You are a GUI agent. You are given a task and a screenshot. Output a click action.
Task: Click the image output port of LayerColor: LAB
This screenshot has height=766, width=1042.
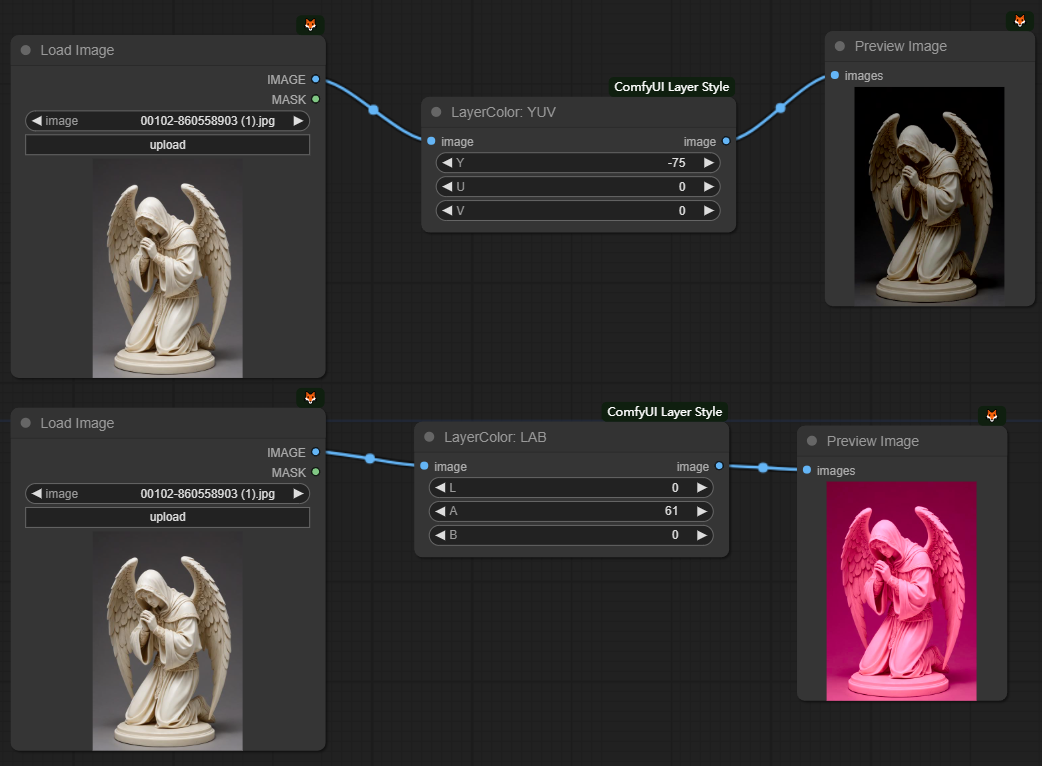719,466
